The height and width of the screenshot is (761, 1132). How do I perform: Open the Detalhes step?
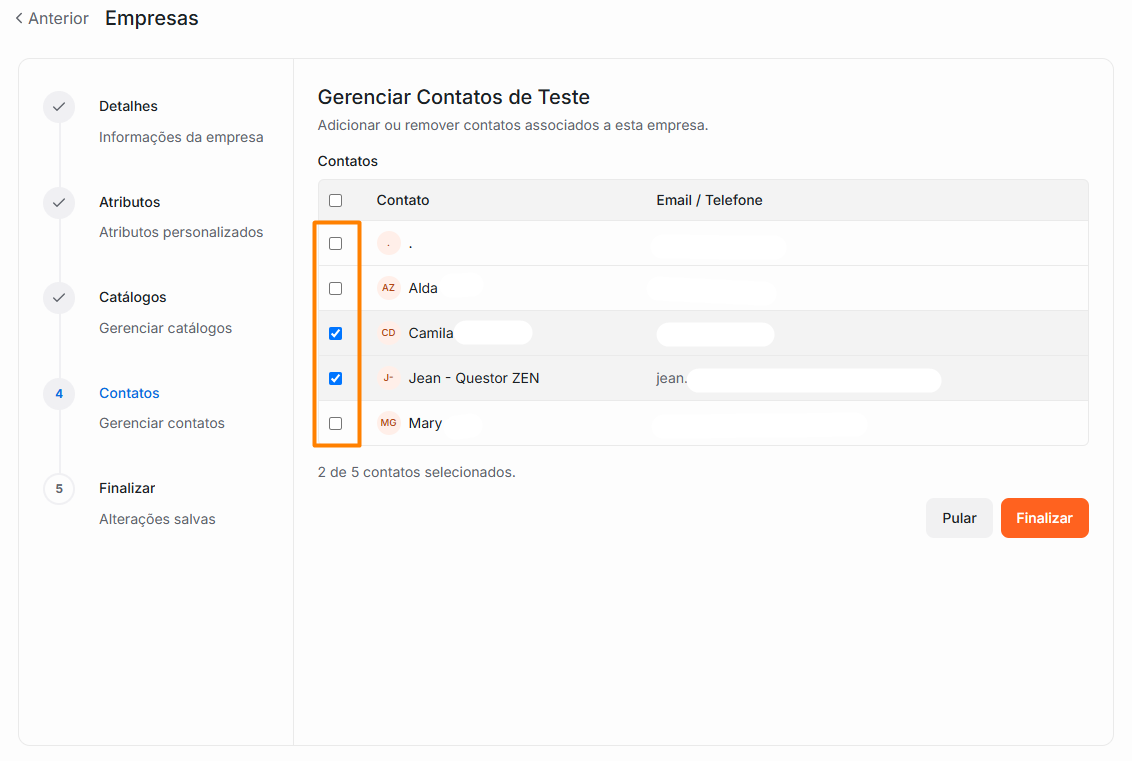click(129, 106)
